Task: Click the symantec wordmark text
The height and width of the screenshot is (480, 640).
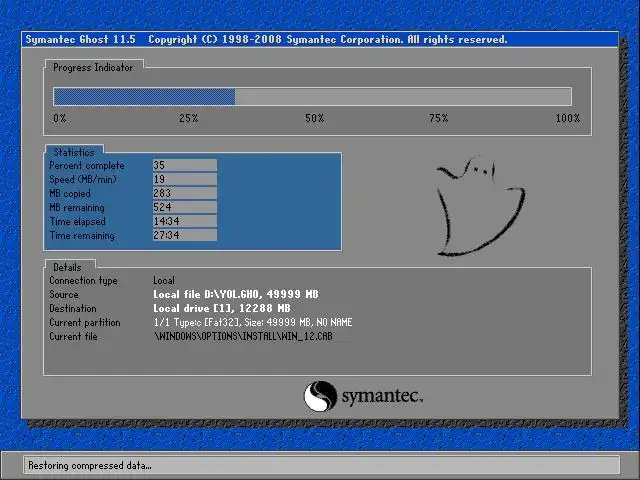Action: tap(382, 396)
